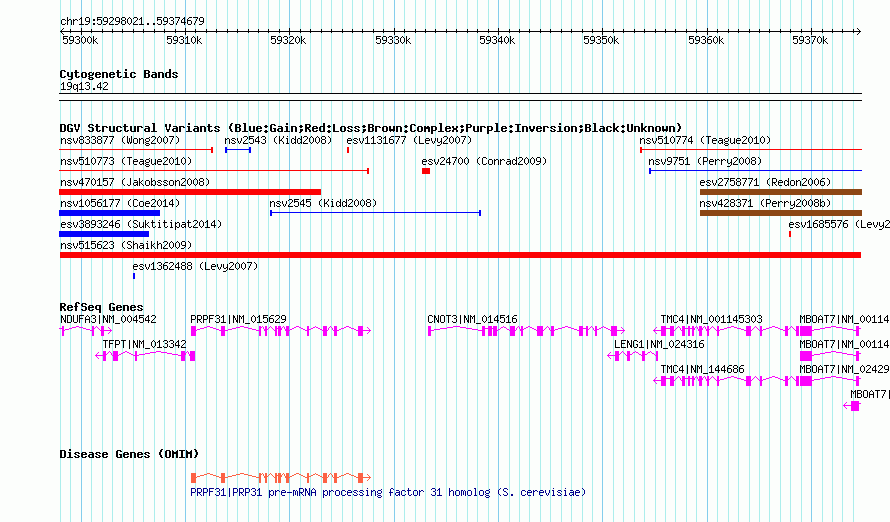890x522 pixels.
Task: Click the 59330k ruler tick label
Action: [393, 40]
